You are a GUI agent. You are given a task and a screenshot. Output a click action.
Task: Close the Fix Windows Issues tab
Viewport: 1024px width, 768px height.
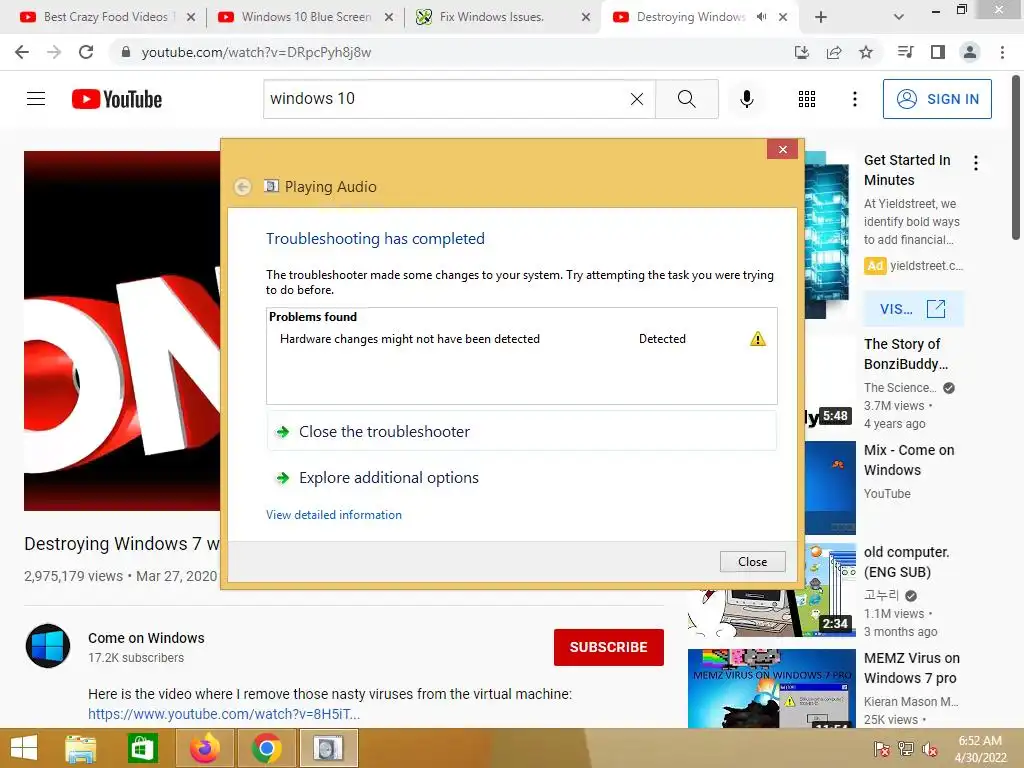[x=586, y=17]
